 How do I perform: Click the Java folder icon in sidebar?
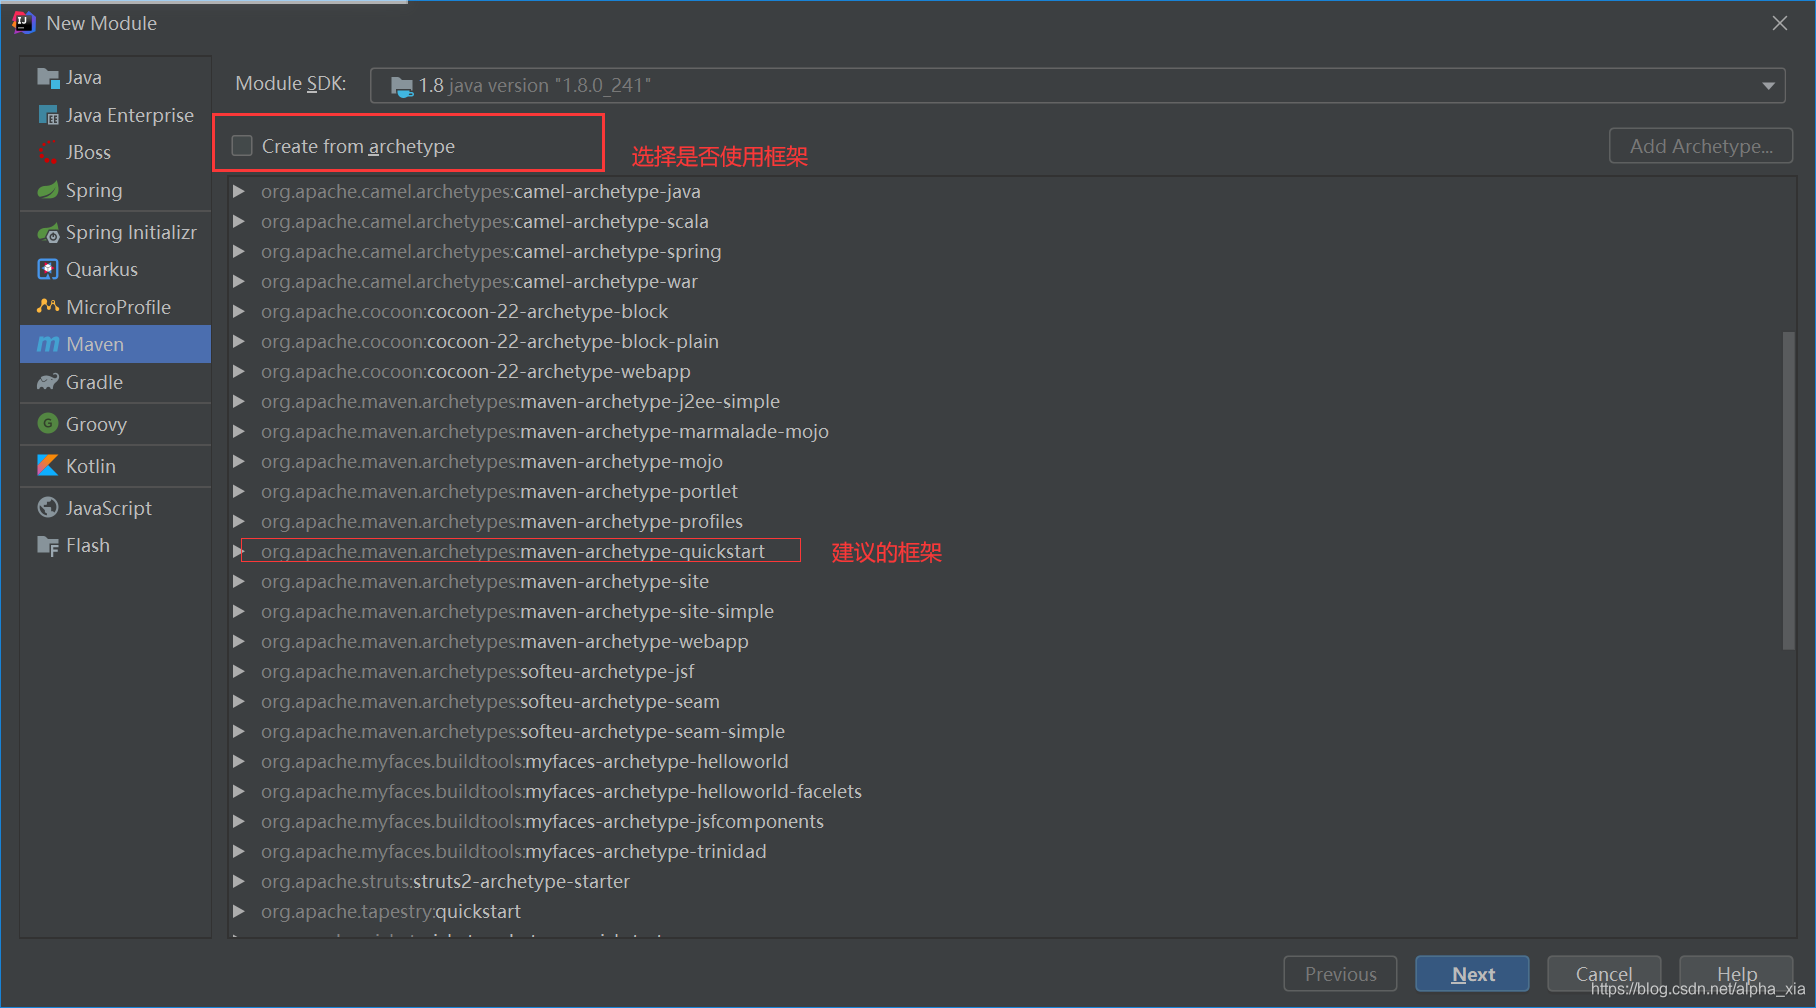(x=48, y=78)
